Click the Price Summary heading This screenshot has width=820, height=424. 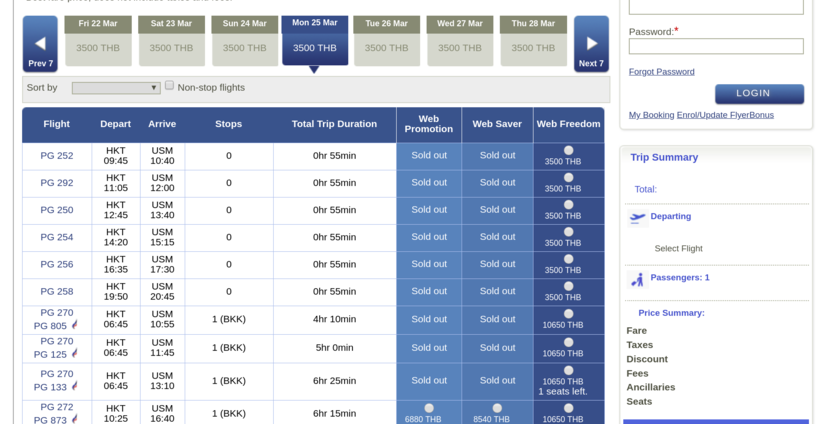(671, 313)
